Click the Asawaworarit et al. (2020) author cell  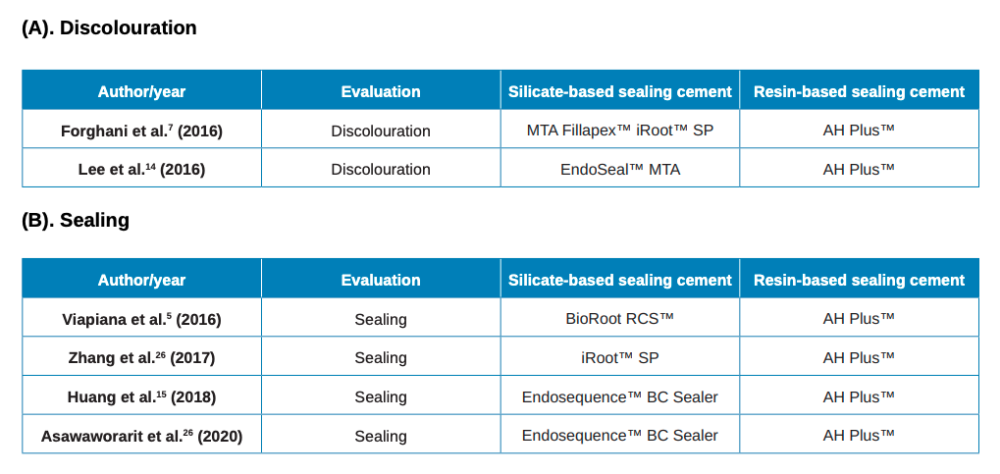141,436
